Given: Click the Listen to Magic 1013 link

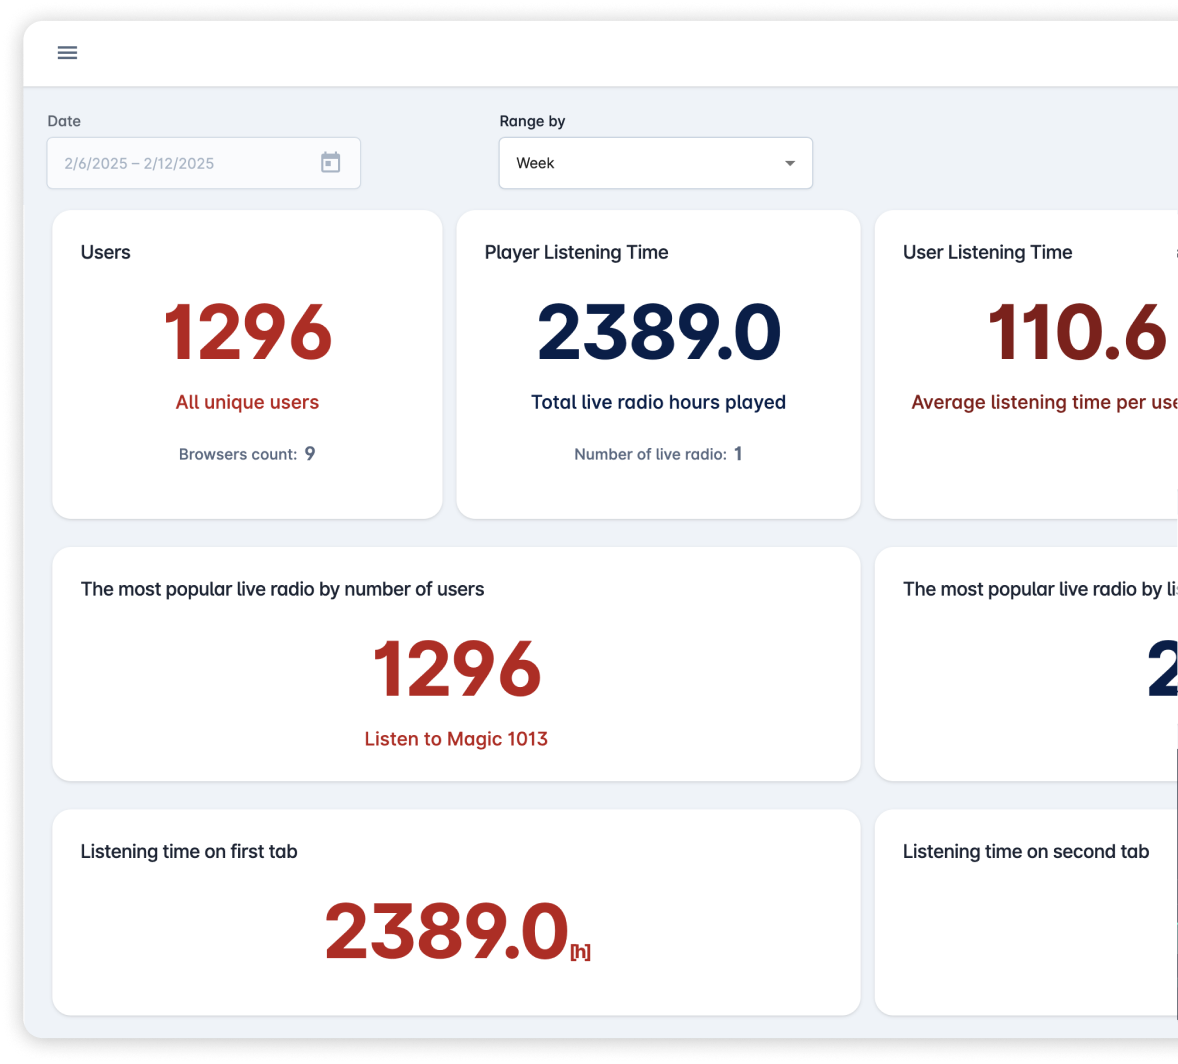Looking at the screenshot, I should click(x=456, y=739).
